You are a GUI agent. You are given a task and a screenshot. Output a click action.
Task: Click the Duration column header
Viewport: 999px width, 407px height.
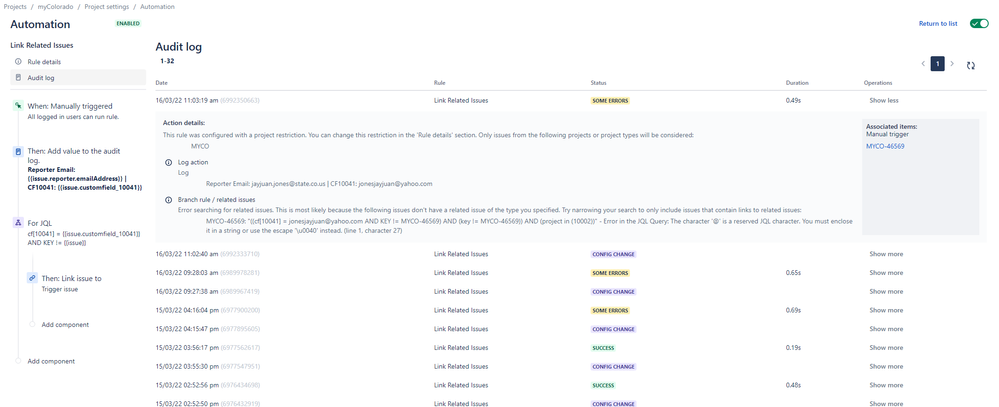pyautogui.click(x=797, y=83)
